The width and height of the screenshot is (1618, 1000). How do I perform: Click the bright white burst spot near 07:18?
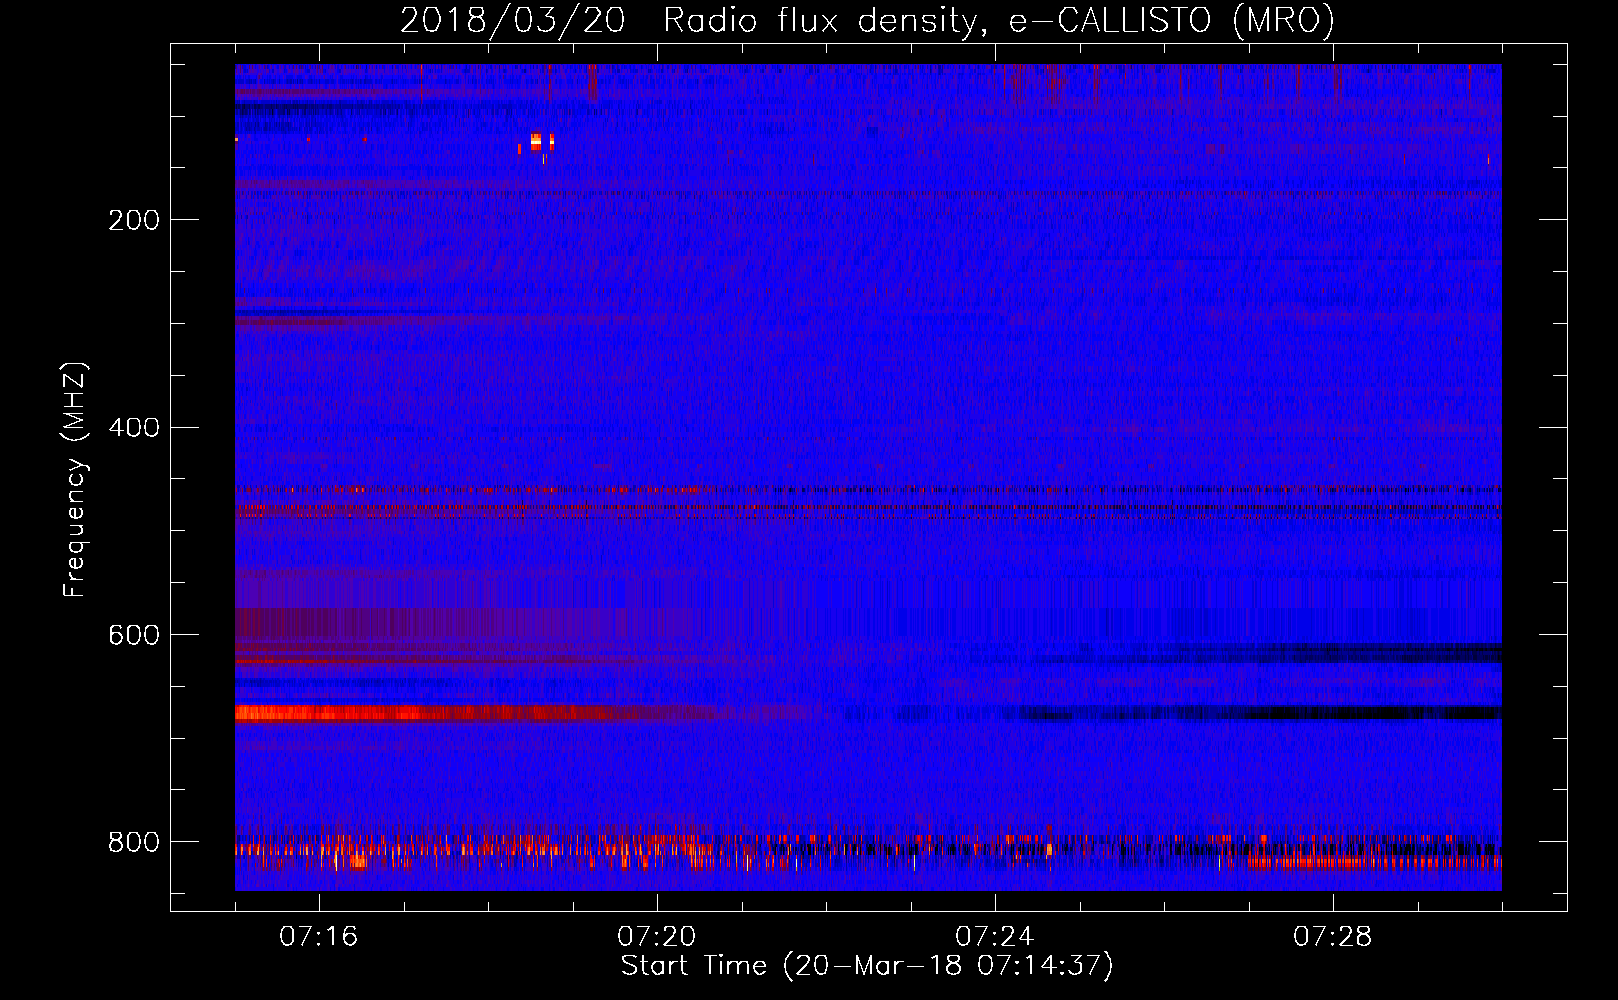point(536,142)
